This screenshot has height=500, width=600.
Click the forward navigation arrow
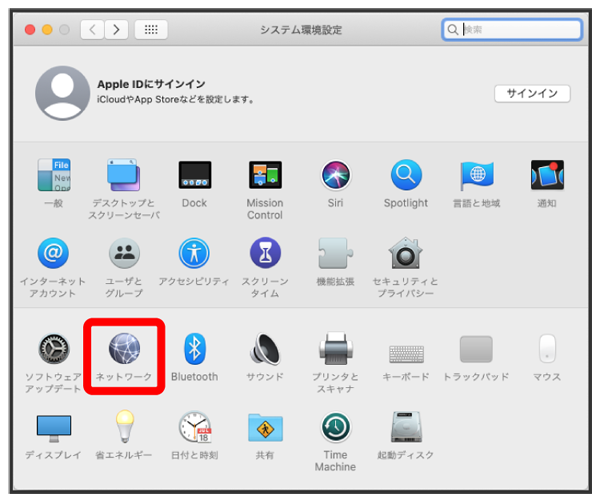[x=117, y=30]
